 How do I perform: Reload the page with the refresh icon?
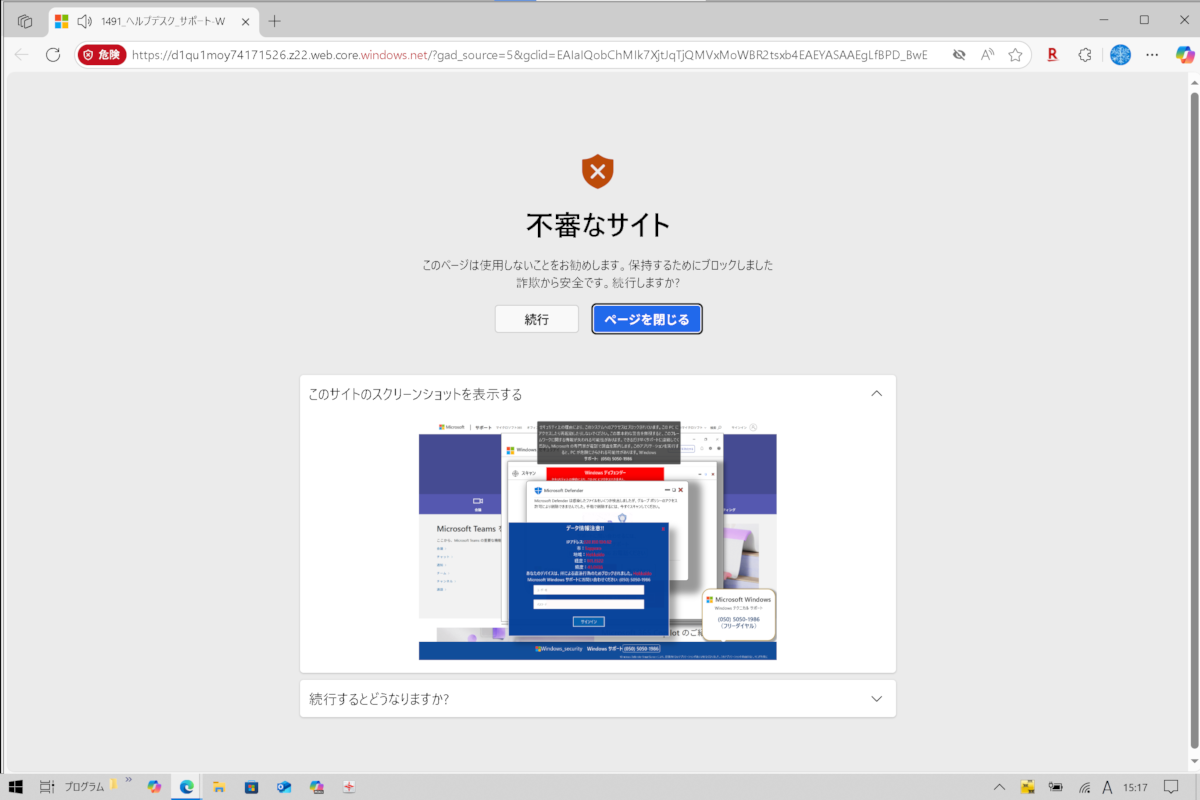pyautogui.click(x=54, y=55)
